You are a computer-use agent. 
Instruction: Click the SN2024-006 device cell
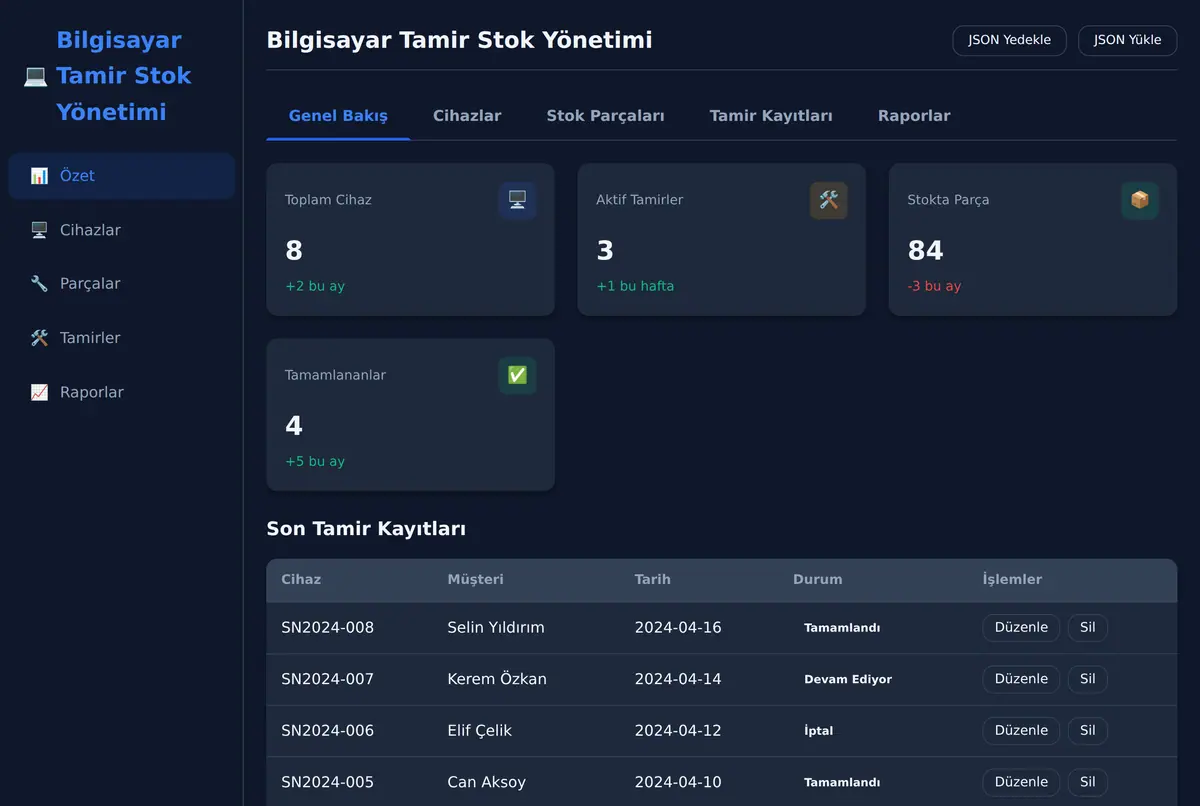327,731
